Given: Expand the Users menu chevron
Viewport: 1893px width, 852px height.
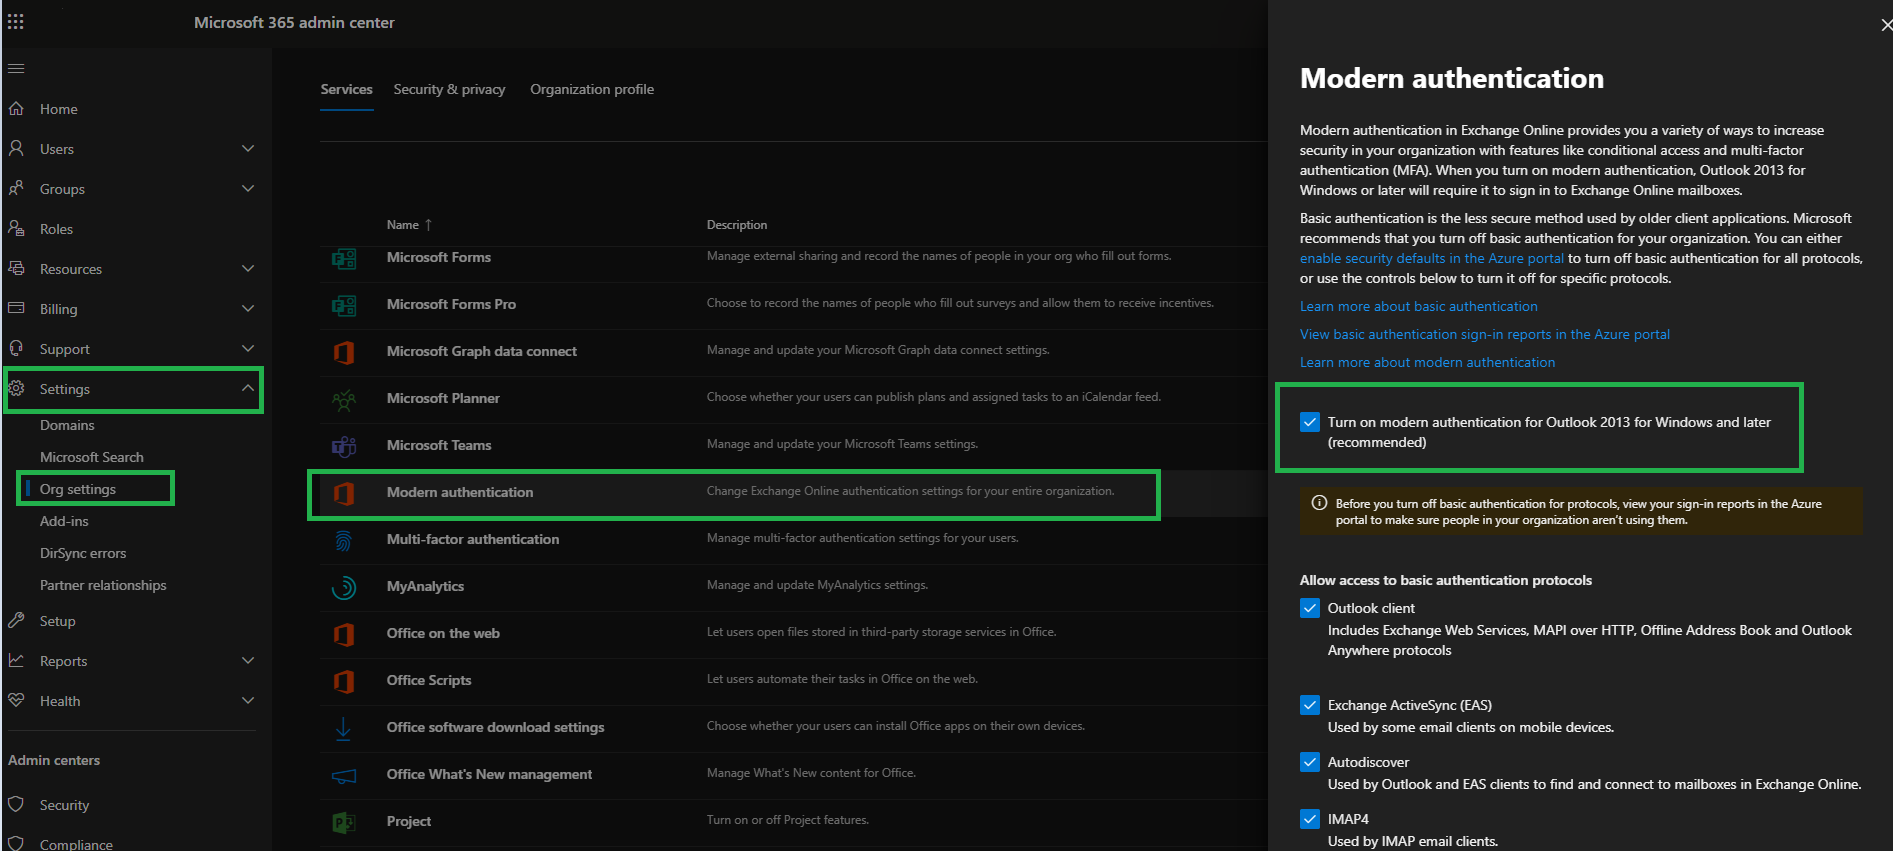Looking at the screenshot, I should (248, 148).
